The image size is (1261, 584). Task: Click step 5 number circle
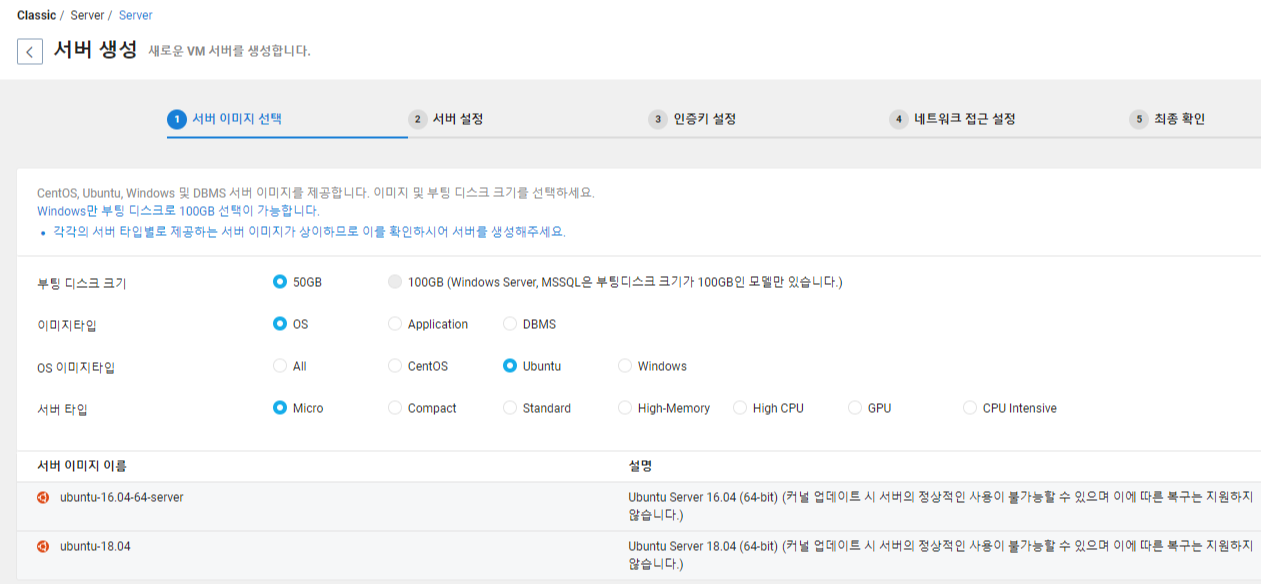click(1139, 119)
